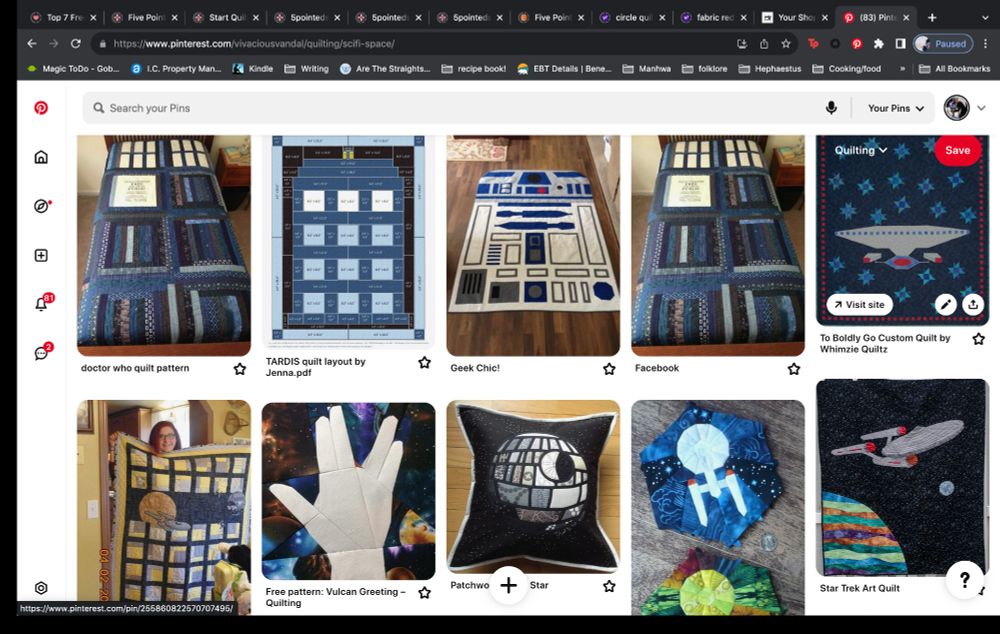Open the help question mark button

pos(964,579)
